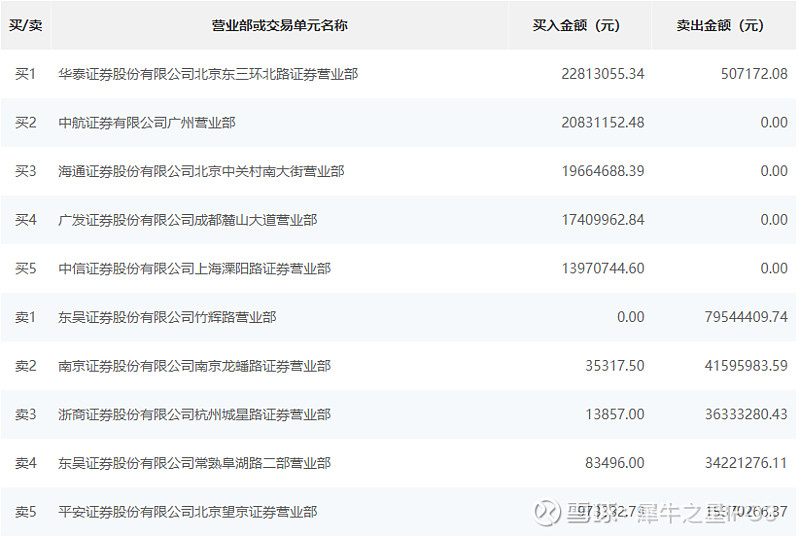Select the 买5 row label
Image resolution: width=800 pixels, height=538 pixels.
coord(26,268)
